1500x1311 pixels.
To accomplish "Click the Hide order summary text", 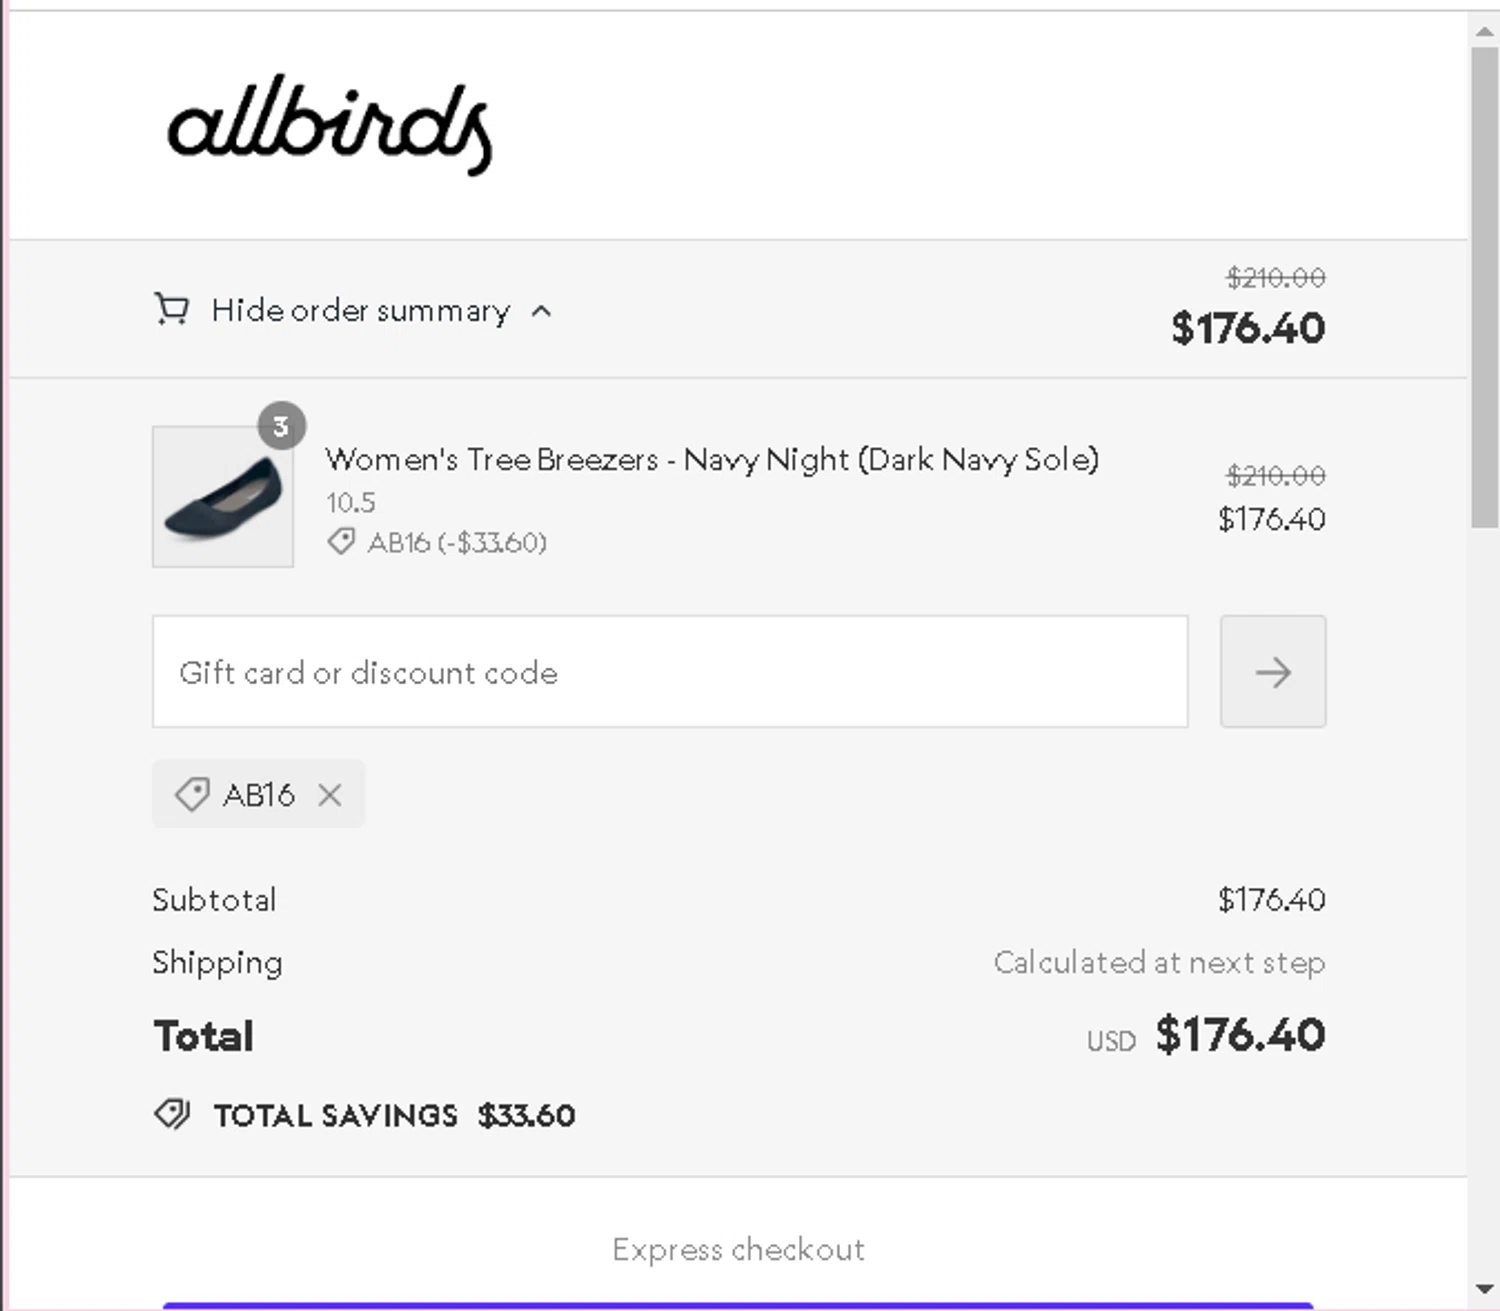I will click(360, 311).
